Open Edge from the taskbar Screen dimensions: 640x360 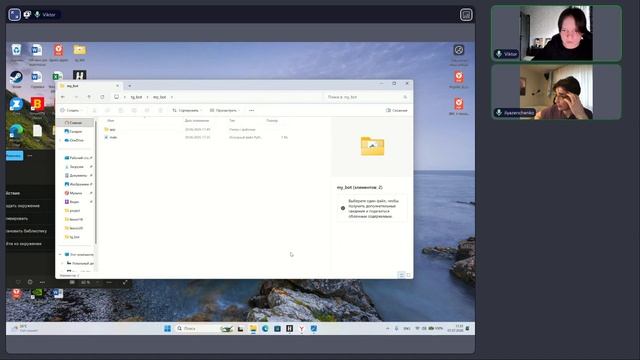pos(265,329)
